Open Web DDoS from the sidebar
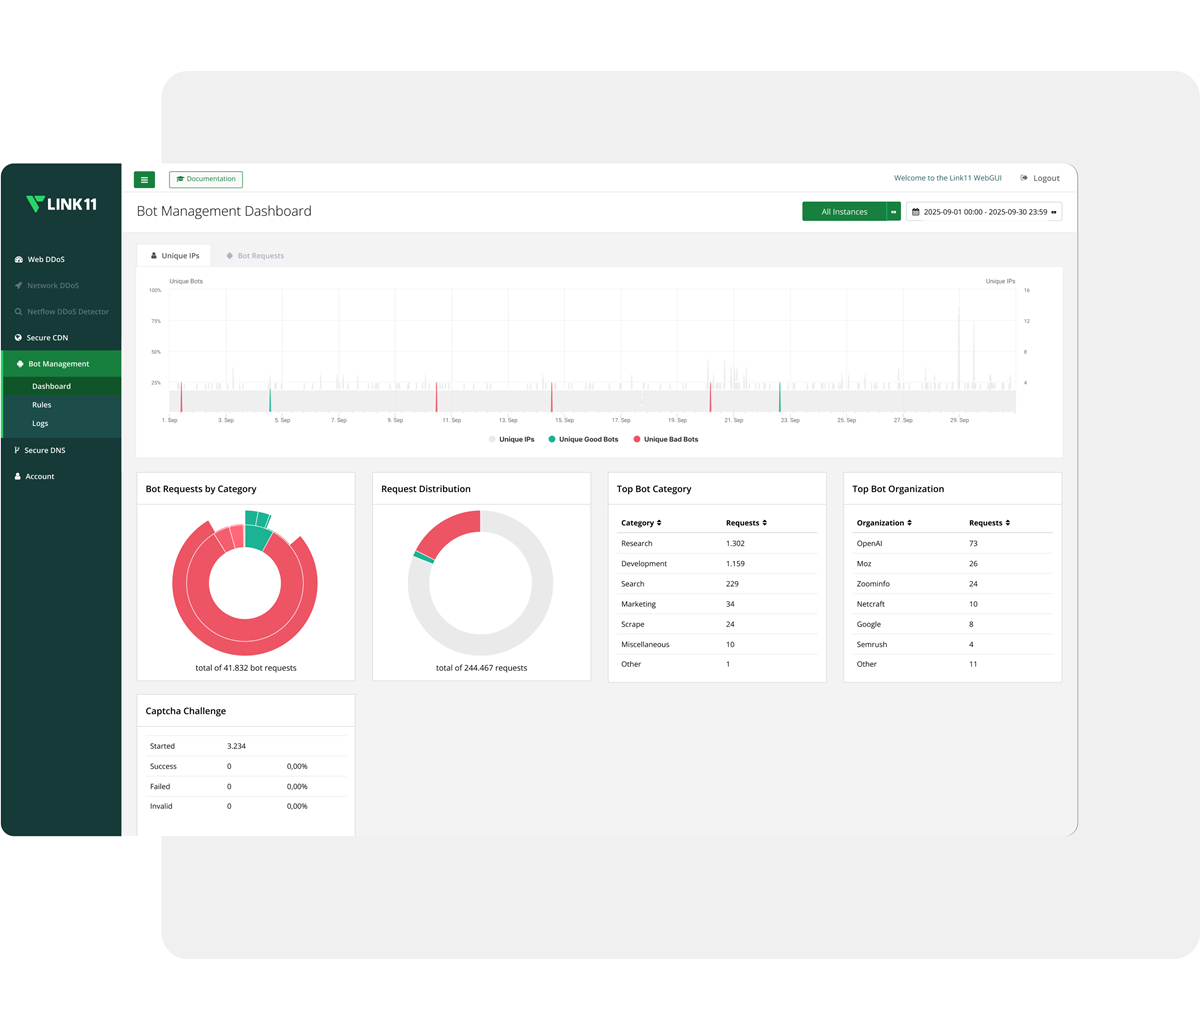Image resolution: width=1200 pixels, height=1030 pixels. (x=46, y=260)
